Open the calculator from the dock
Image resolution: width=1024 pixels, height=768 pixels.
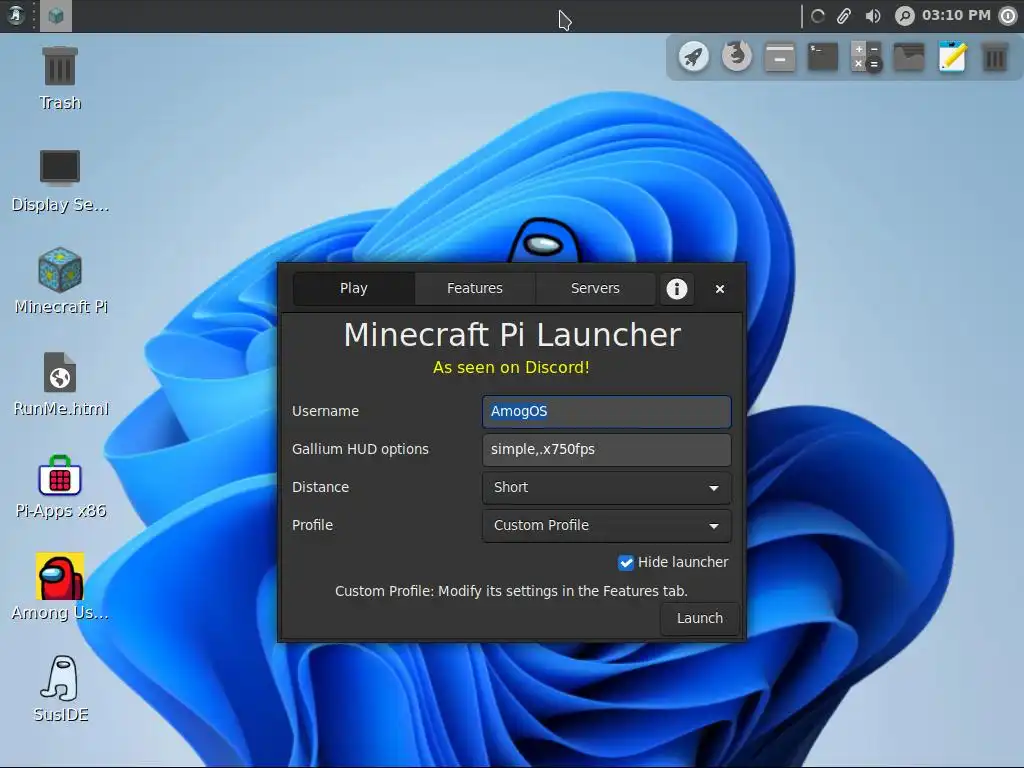click(x=866, y=57)
